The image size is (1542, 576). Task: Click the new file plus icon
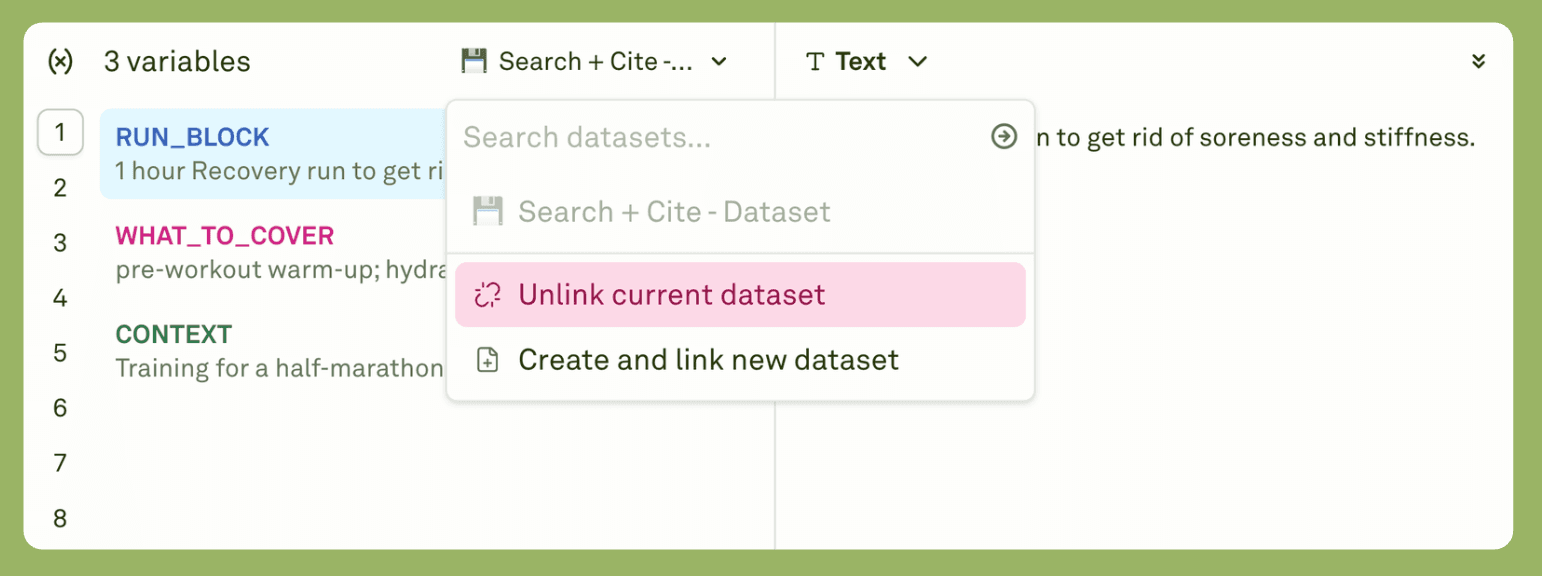click(487, 360)
